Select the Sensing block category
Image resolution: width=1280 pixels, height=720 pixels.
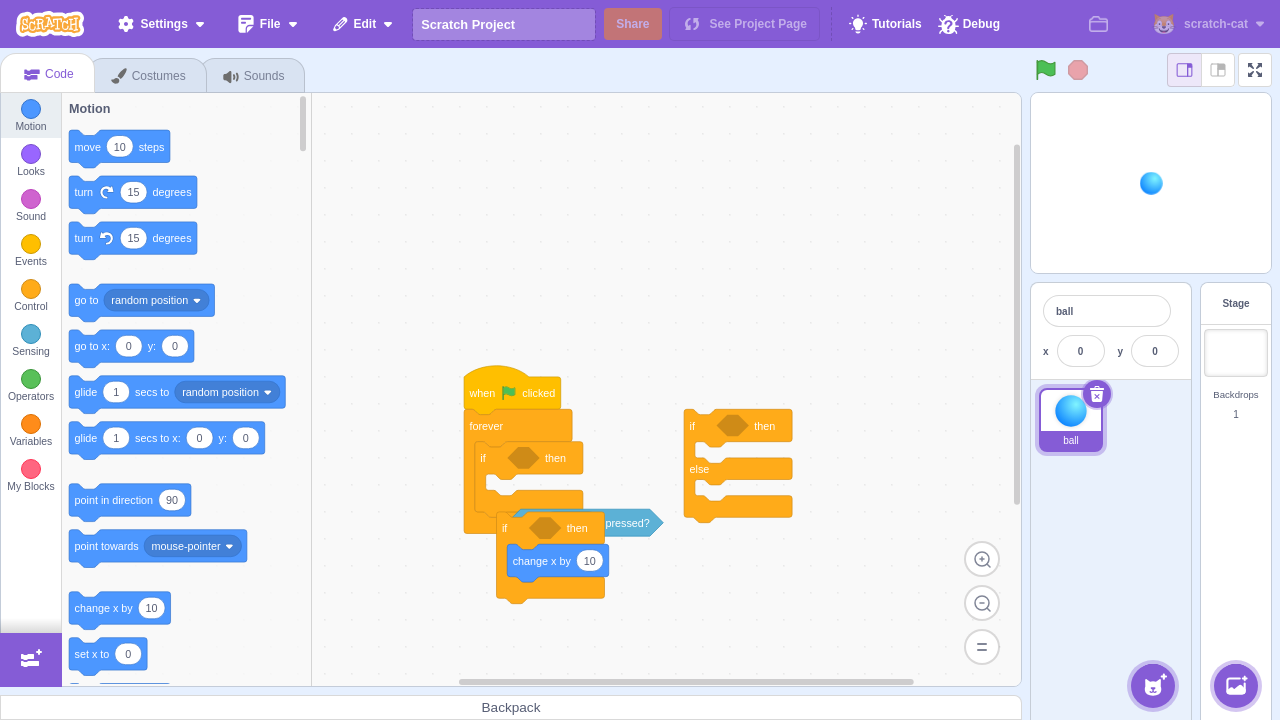31,341
